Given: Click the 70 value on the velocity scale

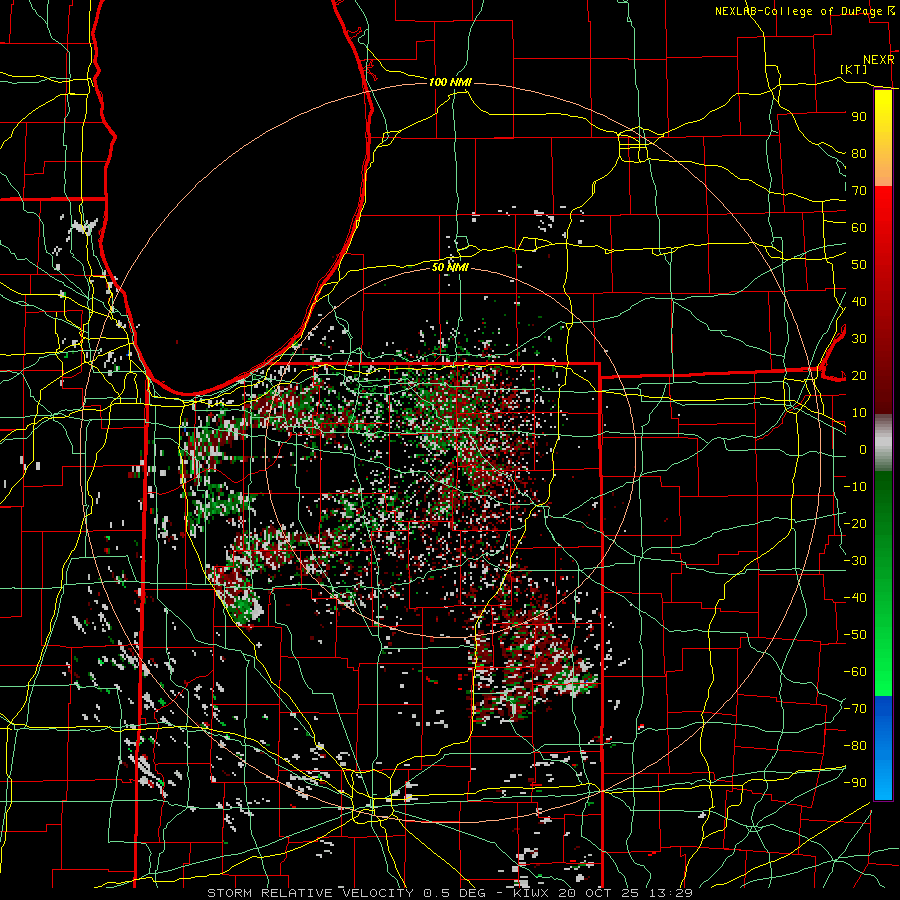Looking at the screenshot, I should (x=859, y=191).
